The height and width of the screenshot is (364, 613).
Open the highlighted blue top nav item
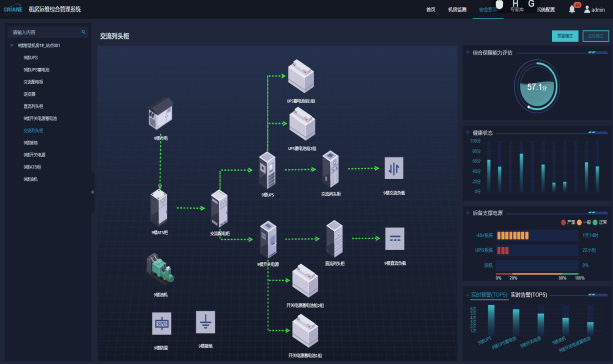(x=488, y=9)
